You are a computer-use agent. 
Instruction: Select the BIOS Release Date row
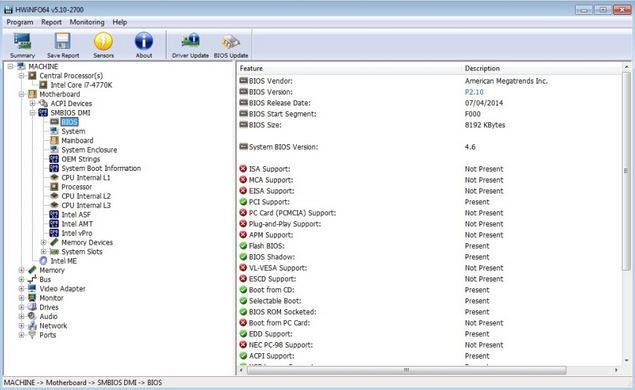tap(429, 103)
